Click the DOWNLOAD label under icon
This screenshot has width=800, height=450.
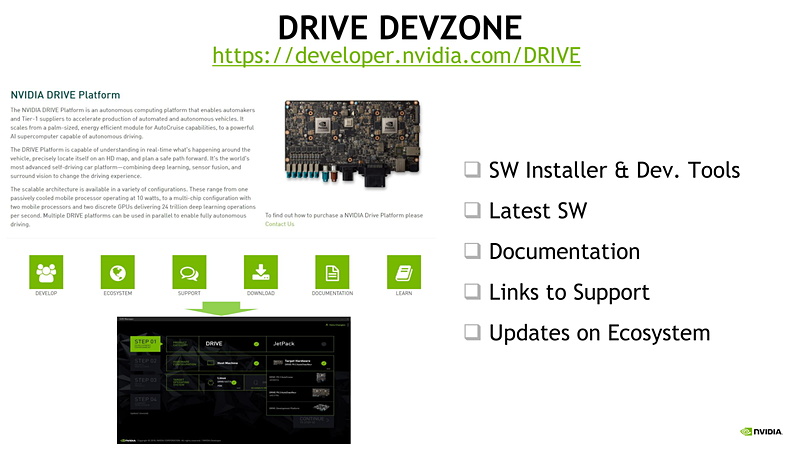tap(261, 293)
